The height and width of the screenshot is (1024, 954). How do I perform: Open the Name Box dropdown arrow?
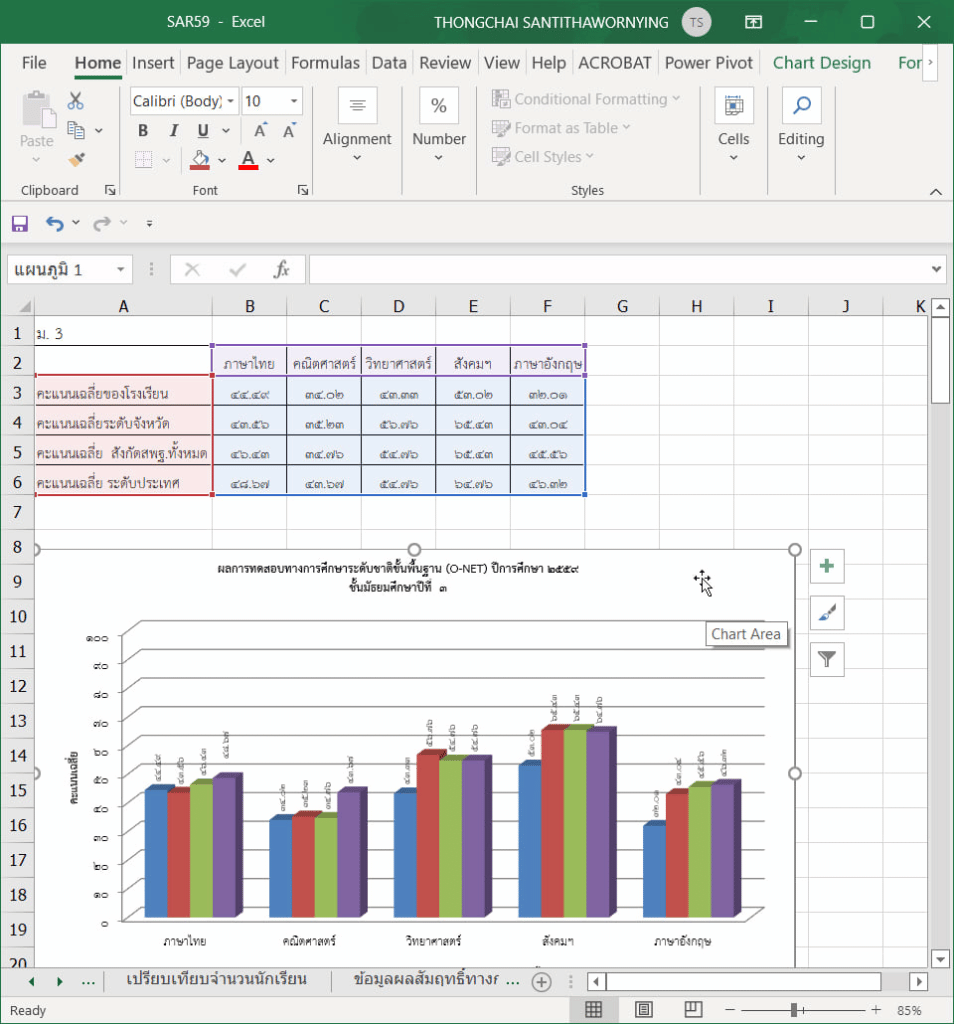pyautogui.click(x=121, y=270)
